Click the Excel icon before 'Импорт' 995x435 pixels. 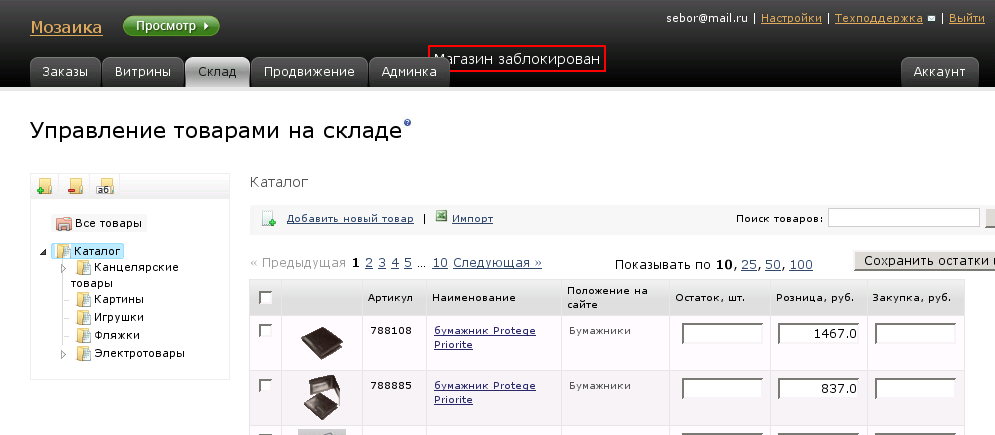(x=441, y=216)
